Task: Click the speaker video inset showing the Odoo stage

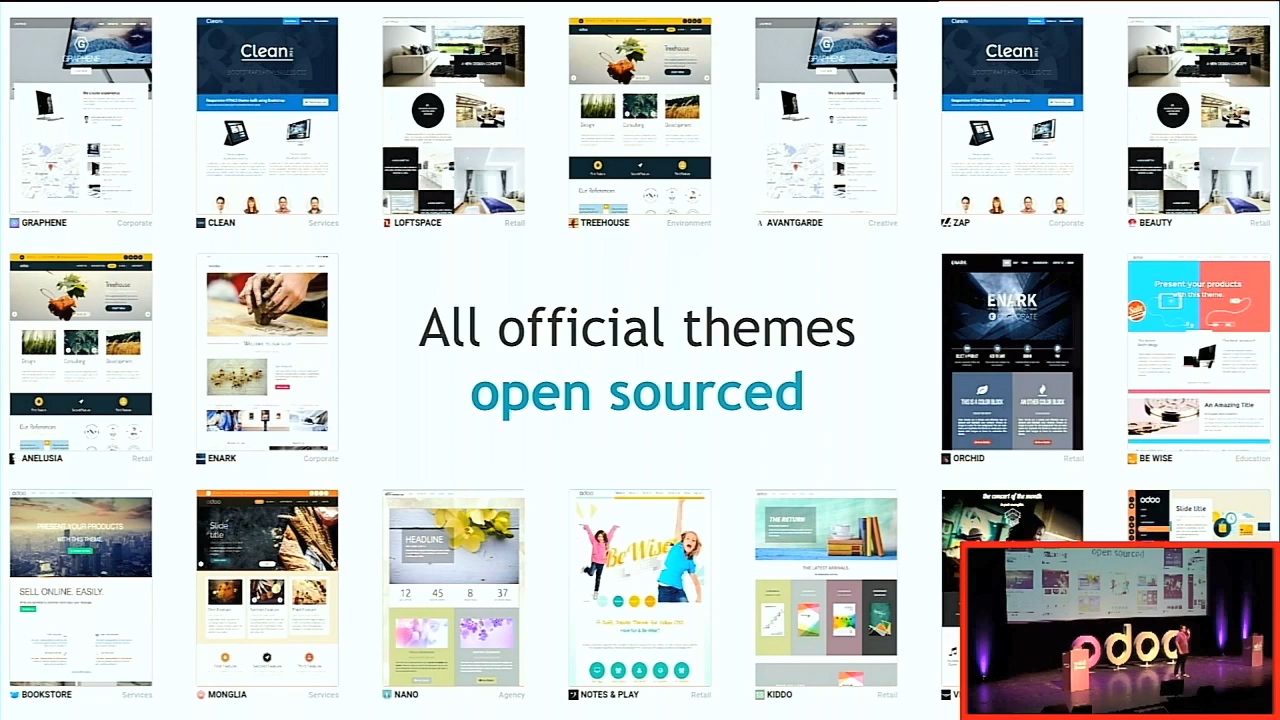Action: point(1118,630)
